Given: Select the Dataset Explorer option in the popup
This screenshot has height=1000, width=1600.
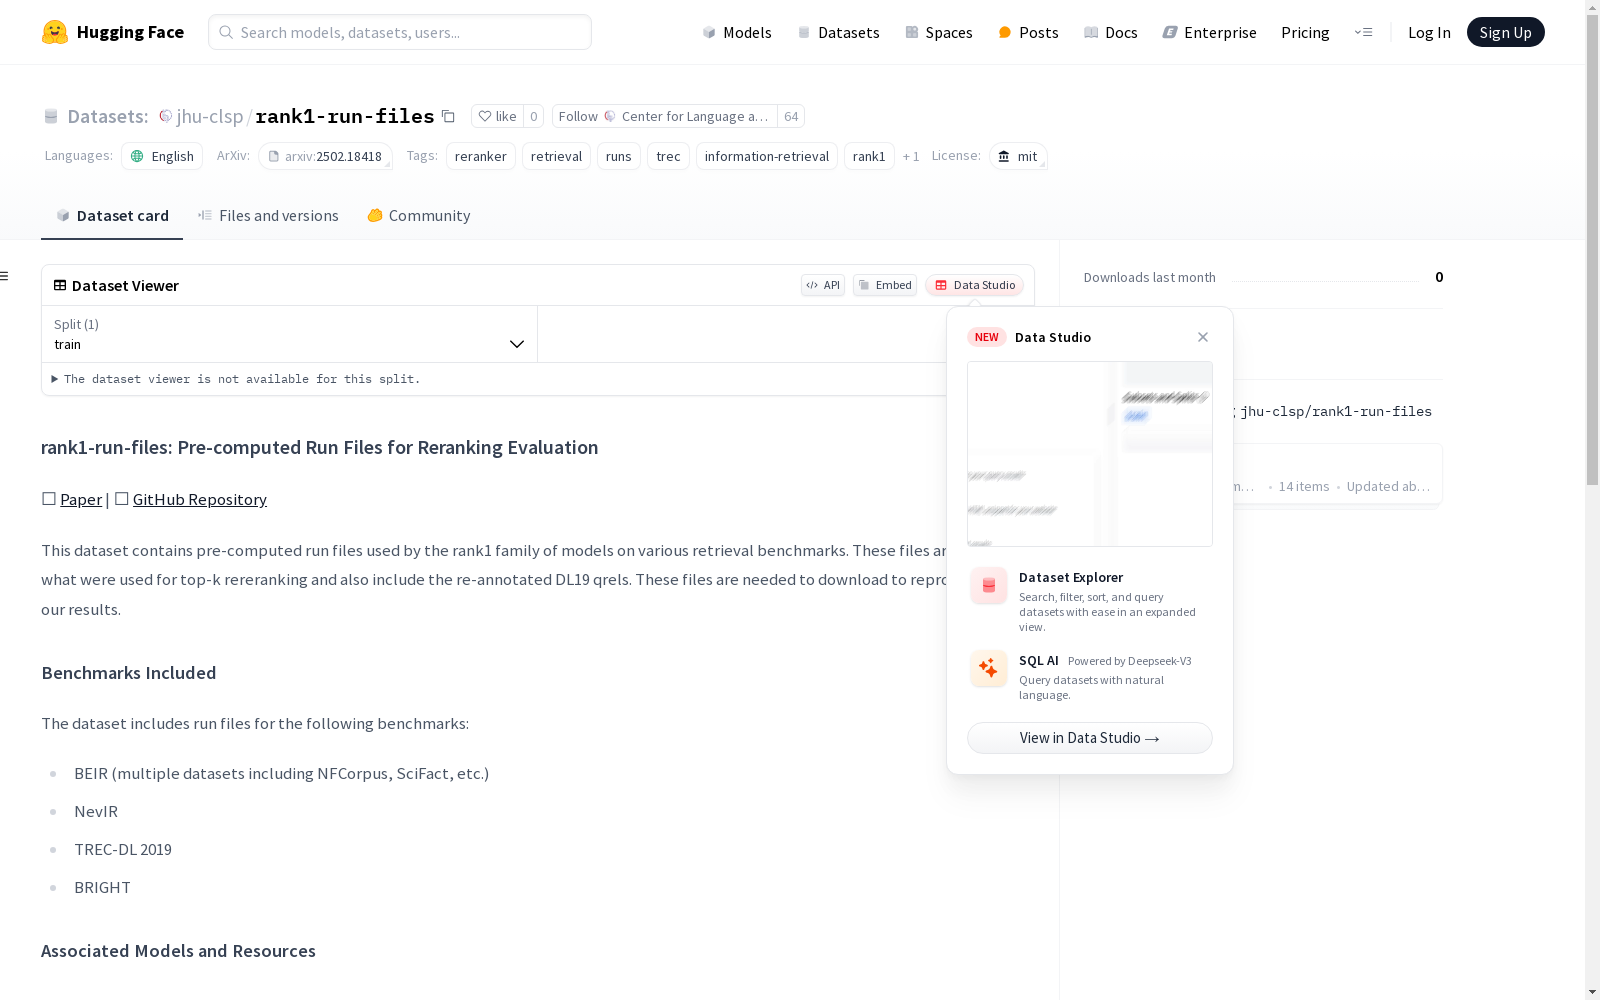Looking at the screenshot, I should click(x=1090, y=601).
